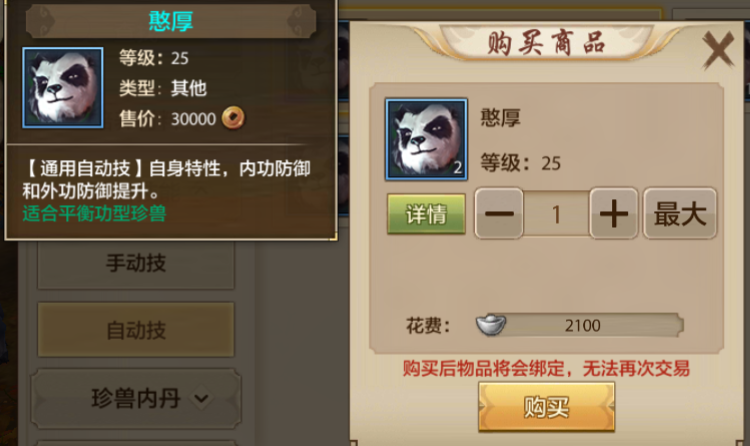Click the quantity input field showing 1
The height and width of the screenshot is (446, 750).
pyautogui.click(x=556, y=214)
